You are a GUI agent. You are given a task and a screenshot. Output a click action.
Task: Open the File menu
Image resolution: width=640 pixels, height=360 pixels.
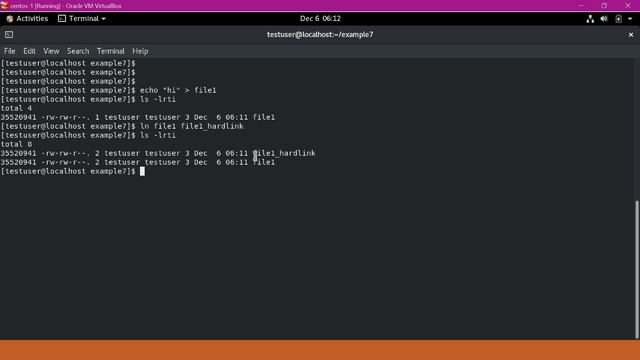(9, 51)
